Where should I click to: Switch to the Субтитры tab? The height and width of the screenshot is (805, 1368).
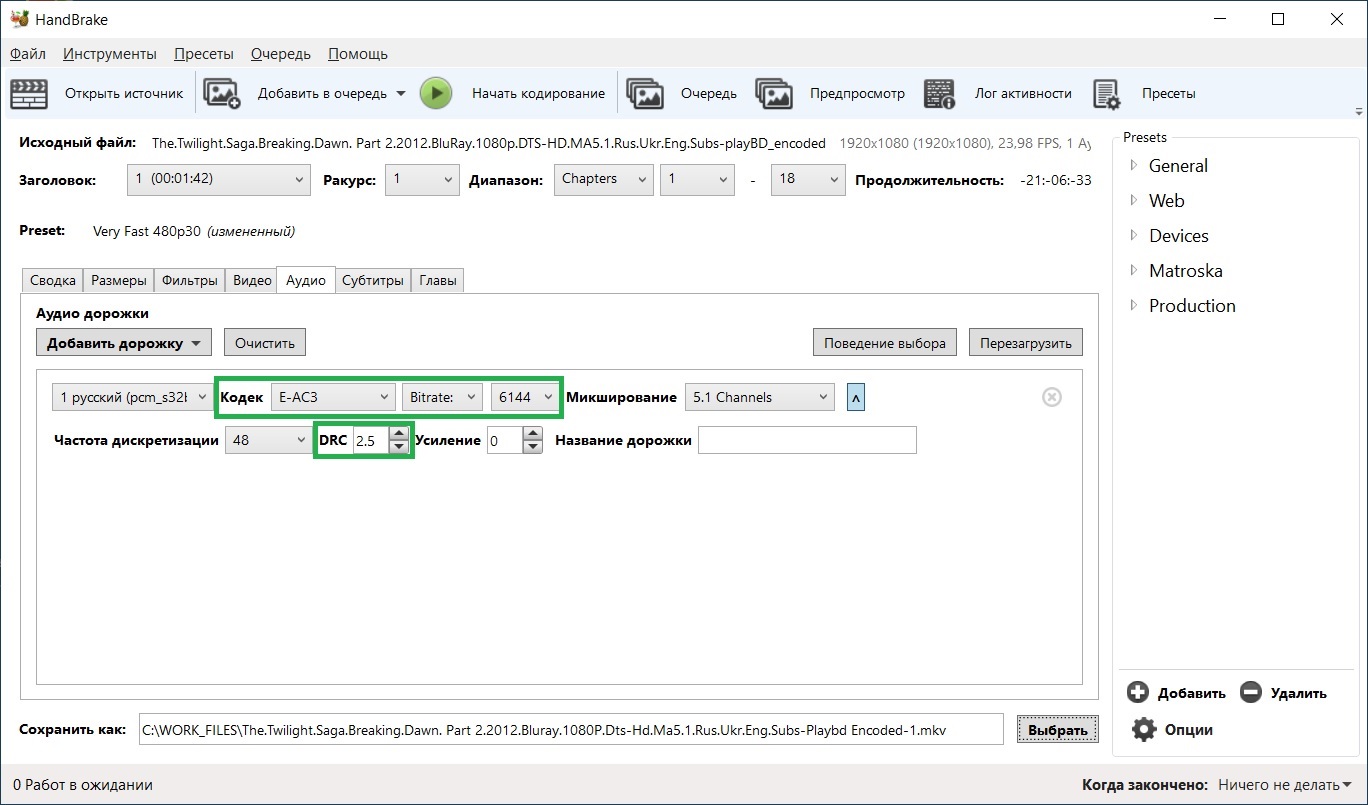point(373,281)
